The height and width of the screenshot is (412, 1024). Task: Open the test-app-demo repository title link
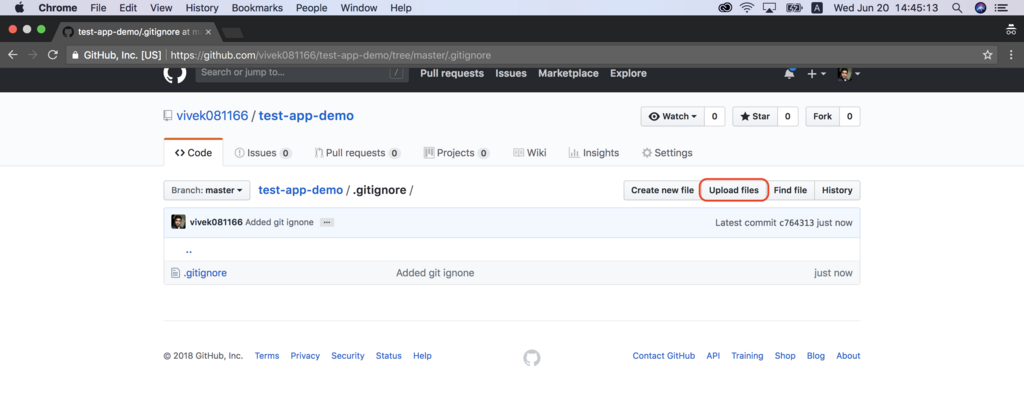coord(306,116)
